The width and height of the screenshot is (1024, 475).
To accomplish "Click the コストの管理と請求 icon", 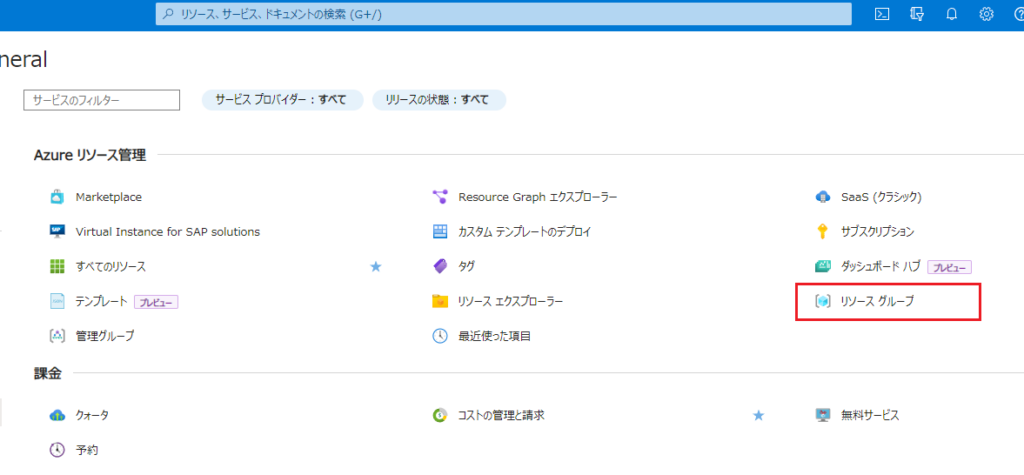I will pos(440,415).
